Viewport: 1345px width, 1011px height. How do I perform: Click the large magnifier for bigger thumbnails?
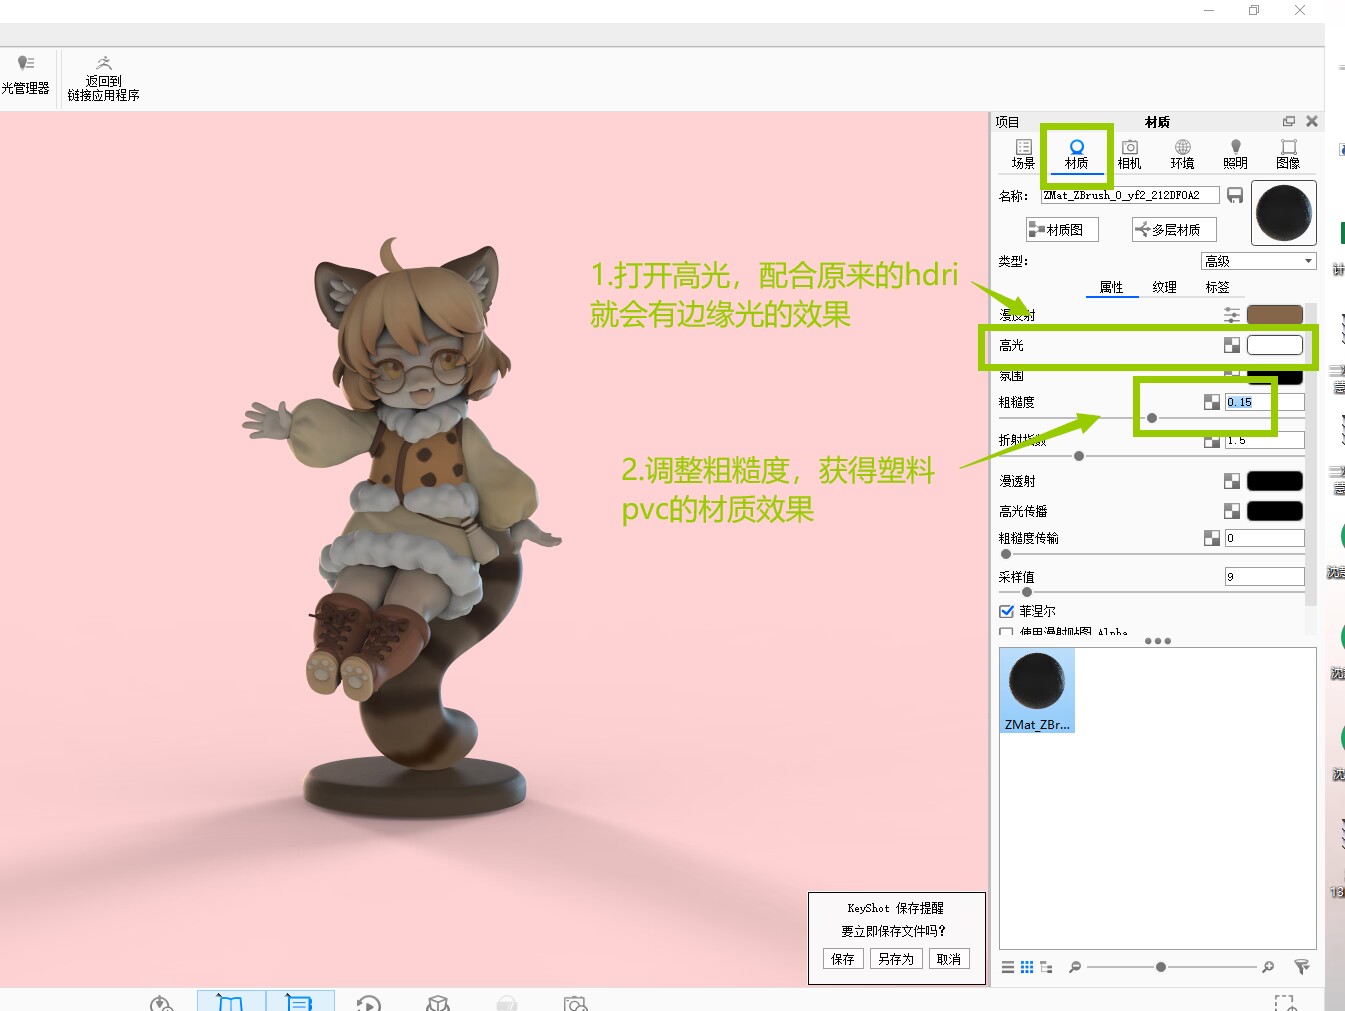1268,967
